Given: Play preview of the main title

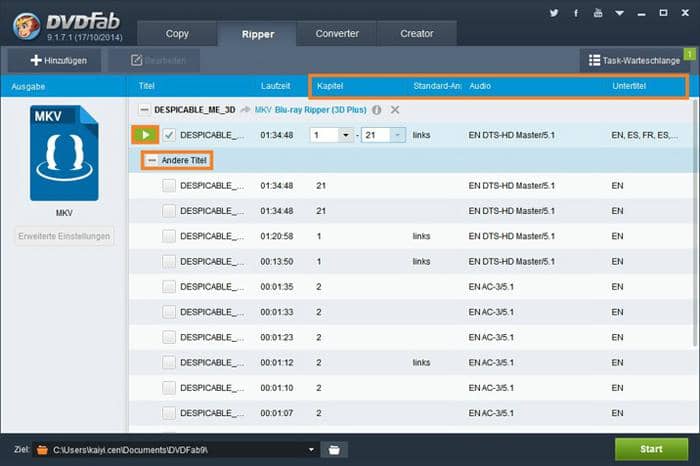Looking at the screenshot, I should [x=145, y=135].
